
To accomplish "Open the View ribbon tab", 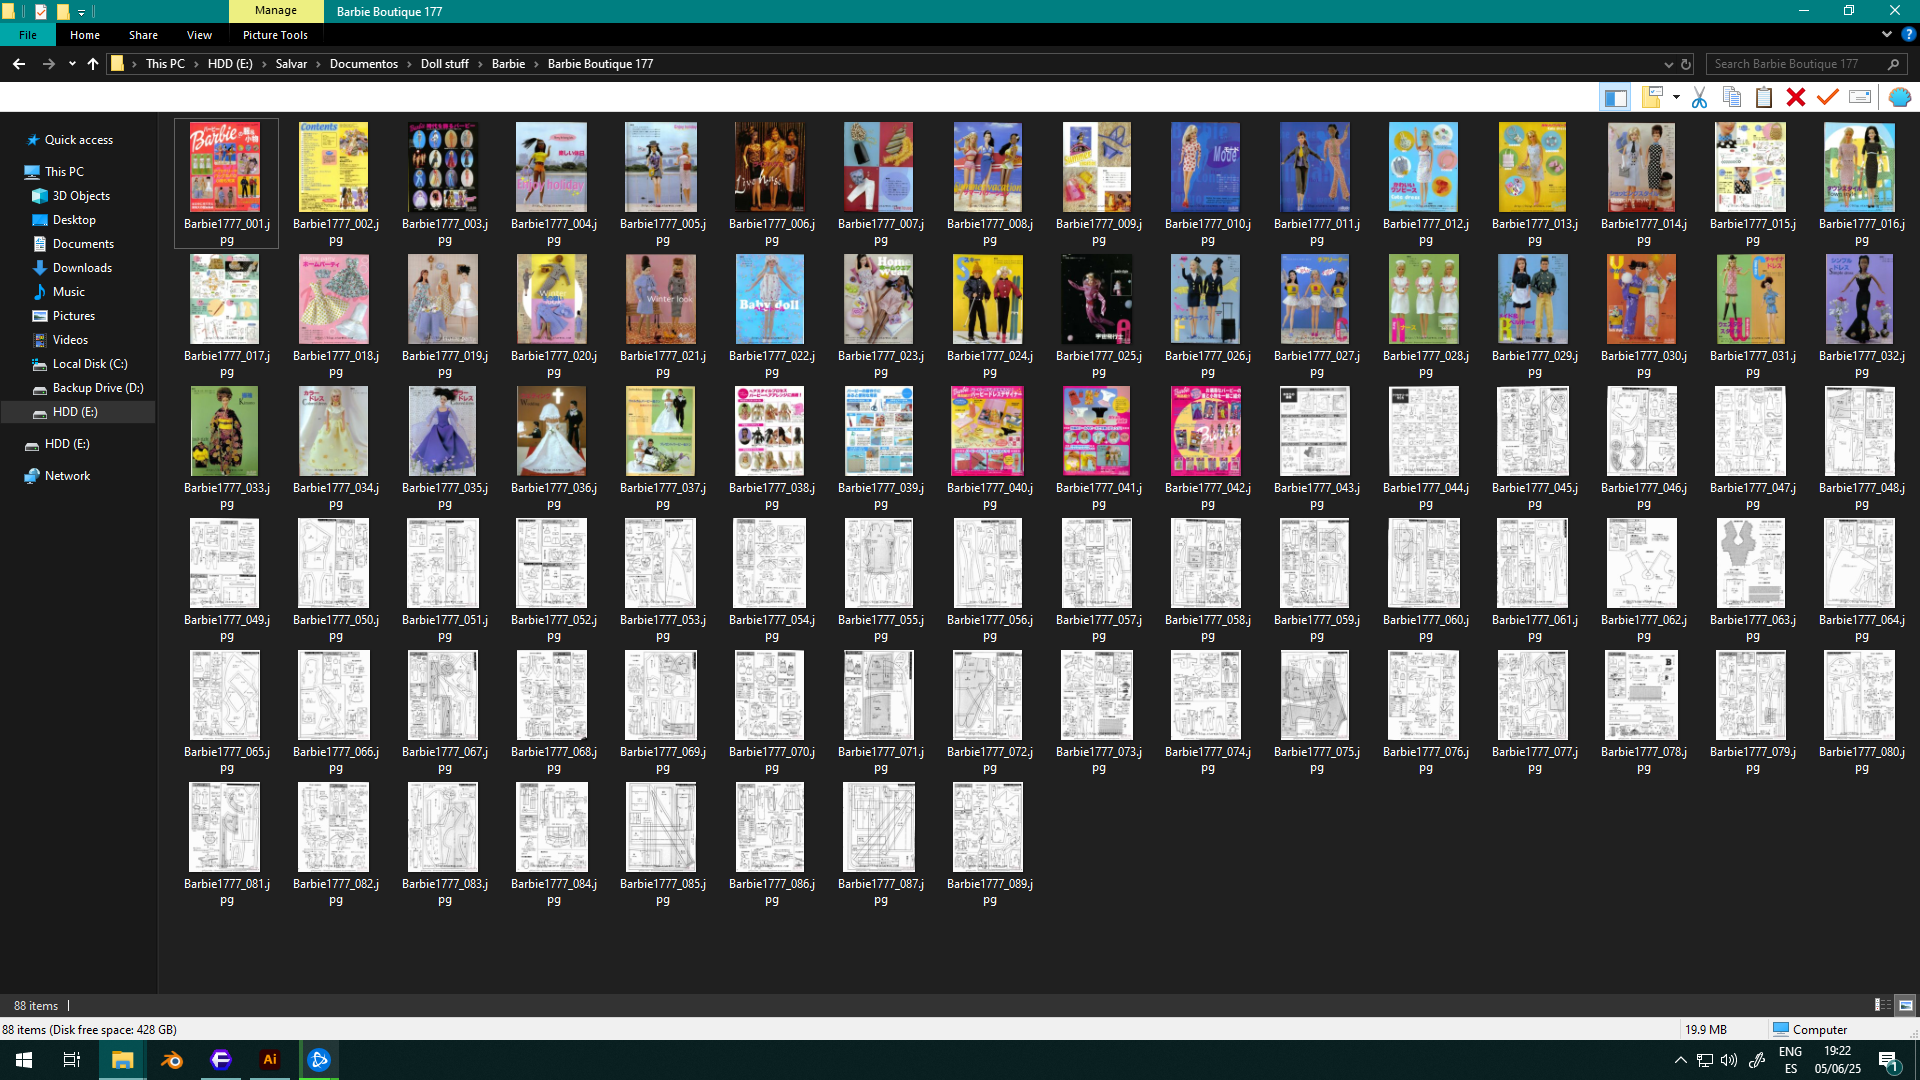I will coord(199,35).
